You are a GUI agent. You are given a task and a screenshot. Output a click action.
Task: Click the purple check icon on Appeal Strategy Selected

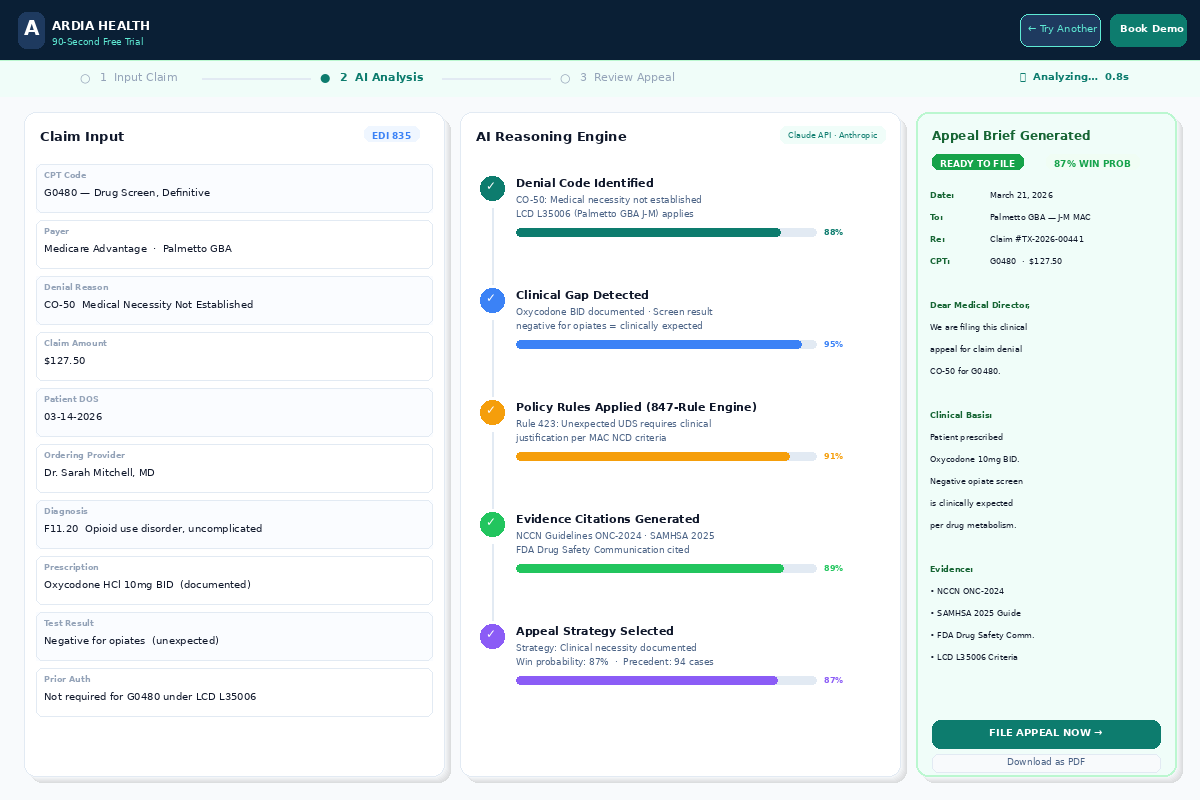click(491, 635)
